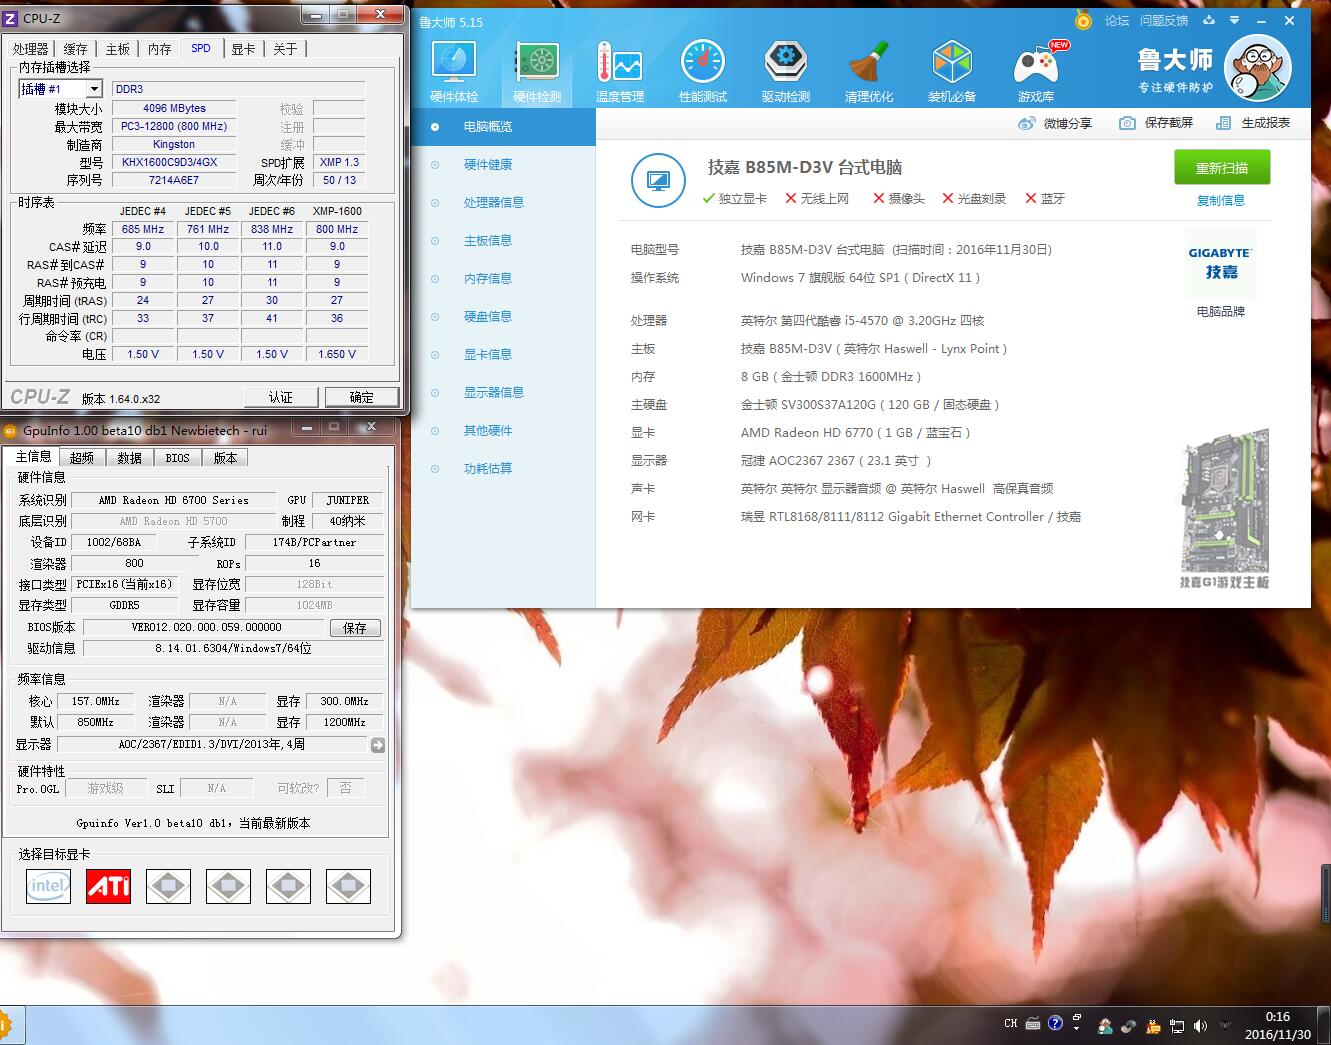Open 装机必备 software cube icon
The width and height of the screenshot is (1331, 1045).
coord(952,72)
